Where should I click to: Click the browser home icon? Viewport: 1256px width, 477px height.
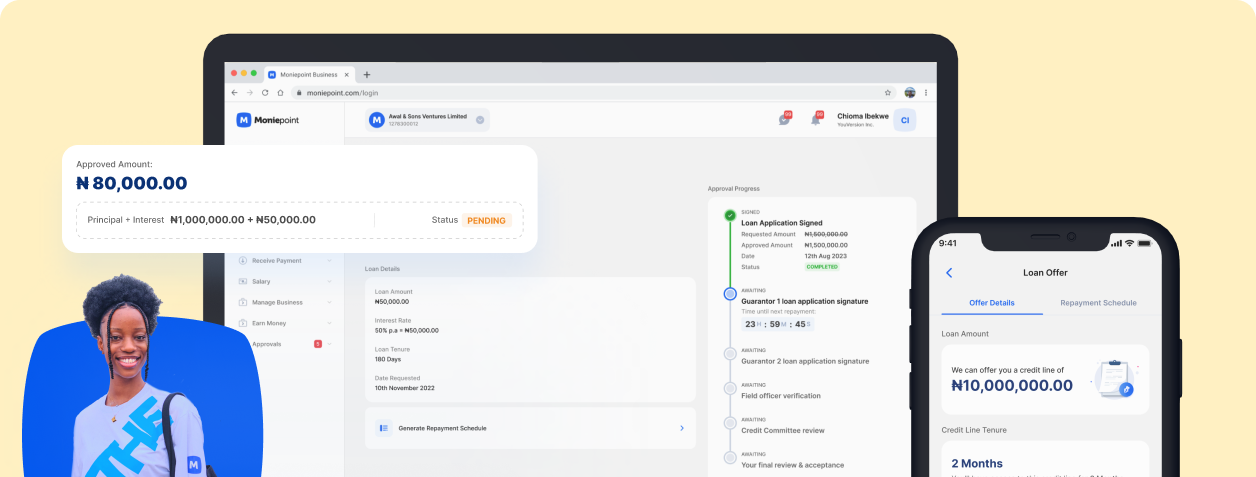click(x=281, y=92)
